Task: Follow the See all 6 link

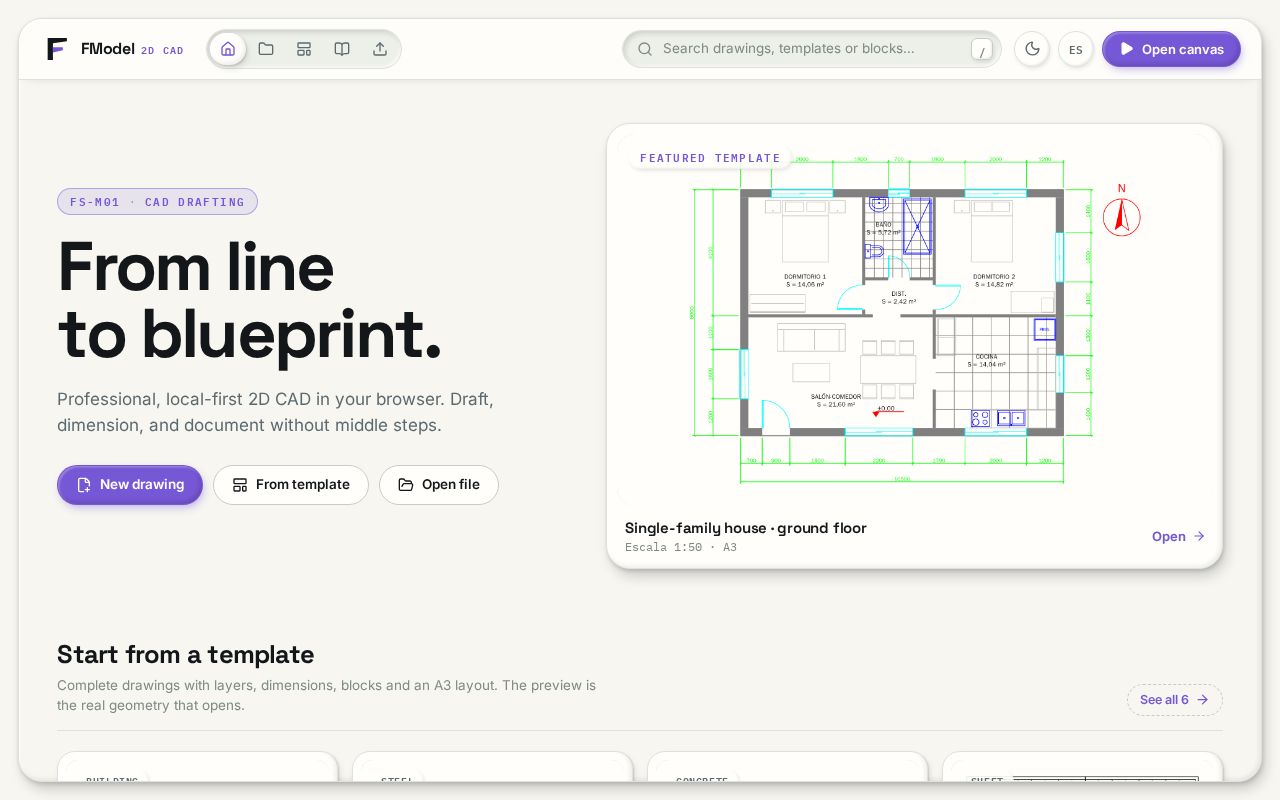Action: 1174,700
